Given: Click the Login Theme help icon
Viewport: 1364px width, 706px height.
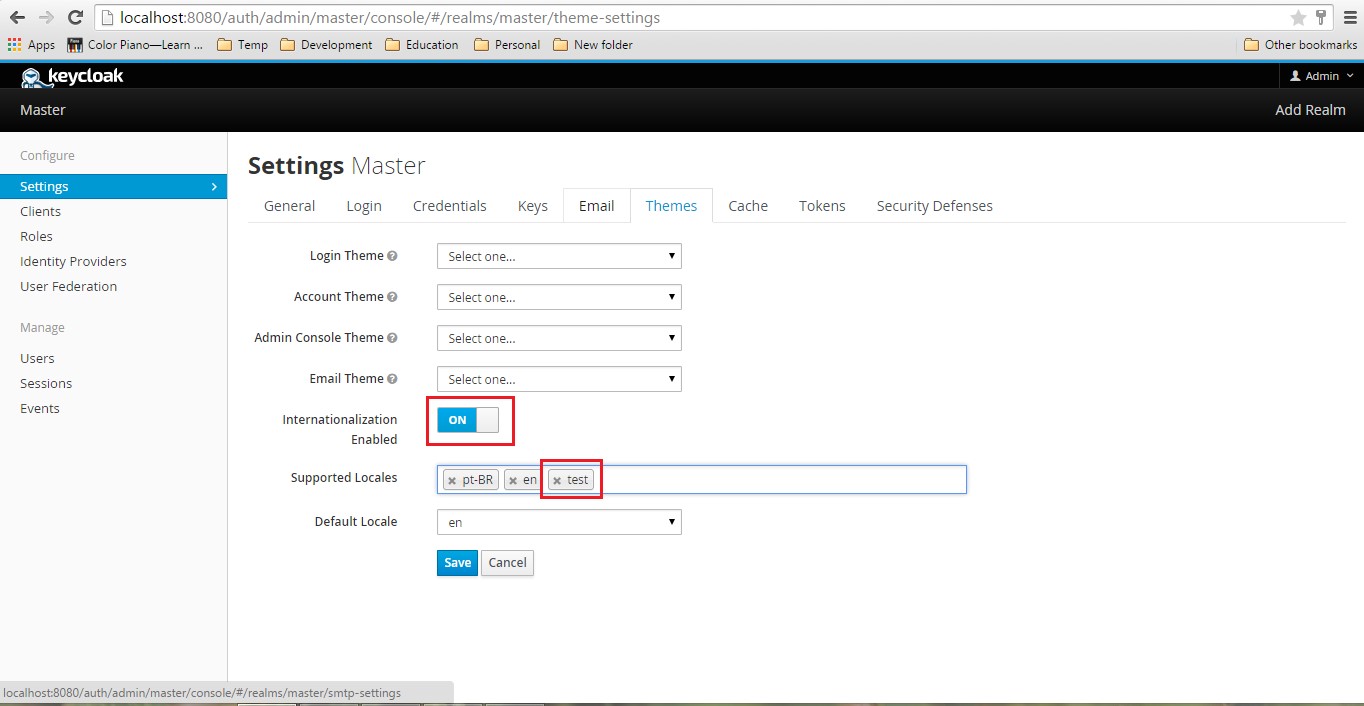Looking at the screenshot, I should [x=392, y=256].
